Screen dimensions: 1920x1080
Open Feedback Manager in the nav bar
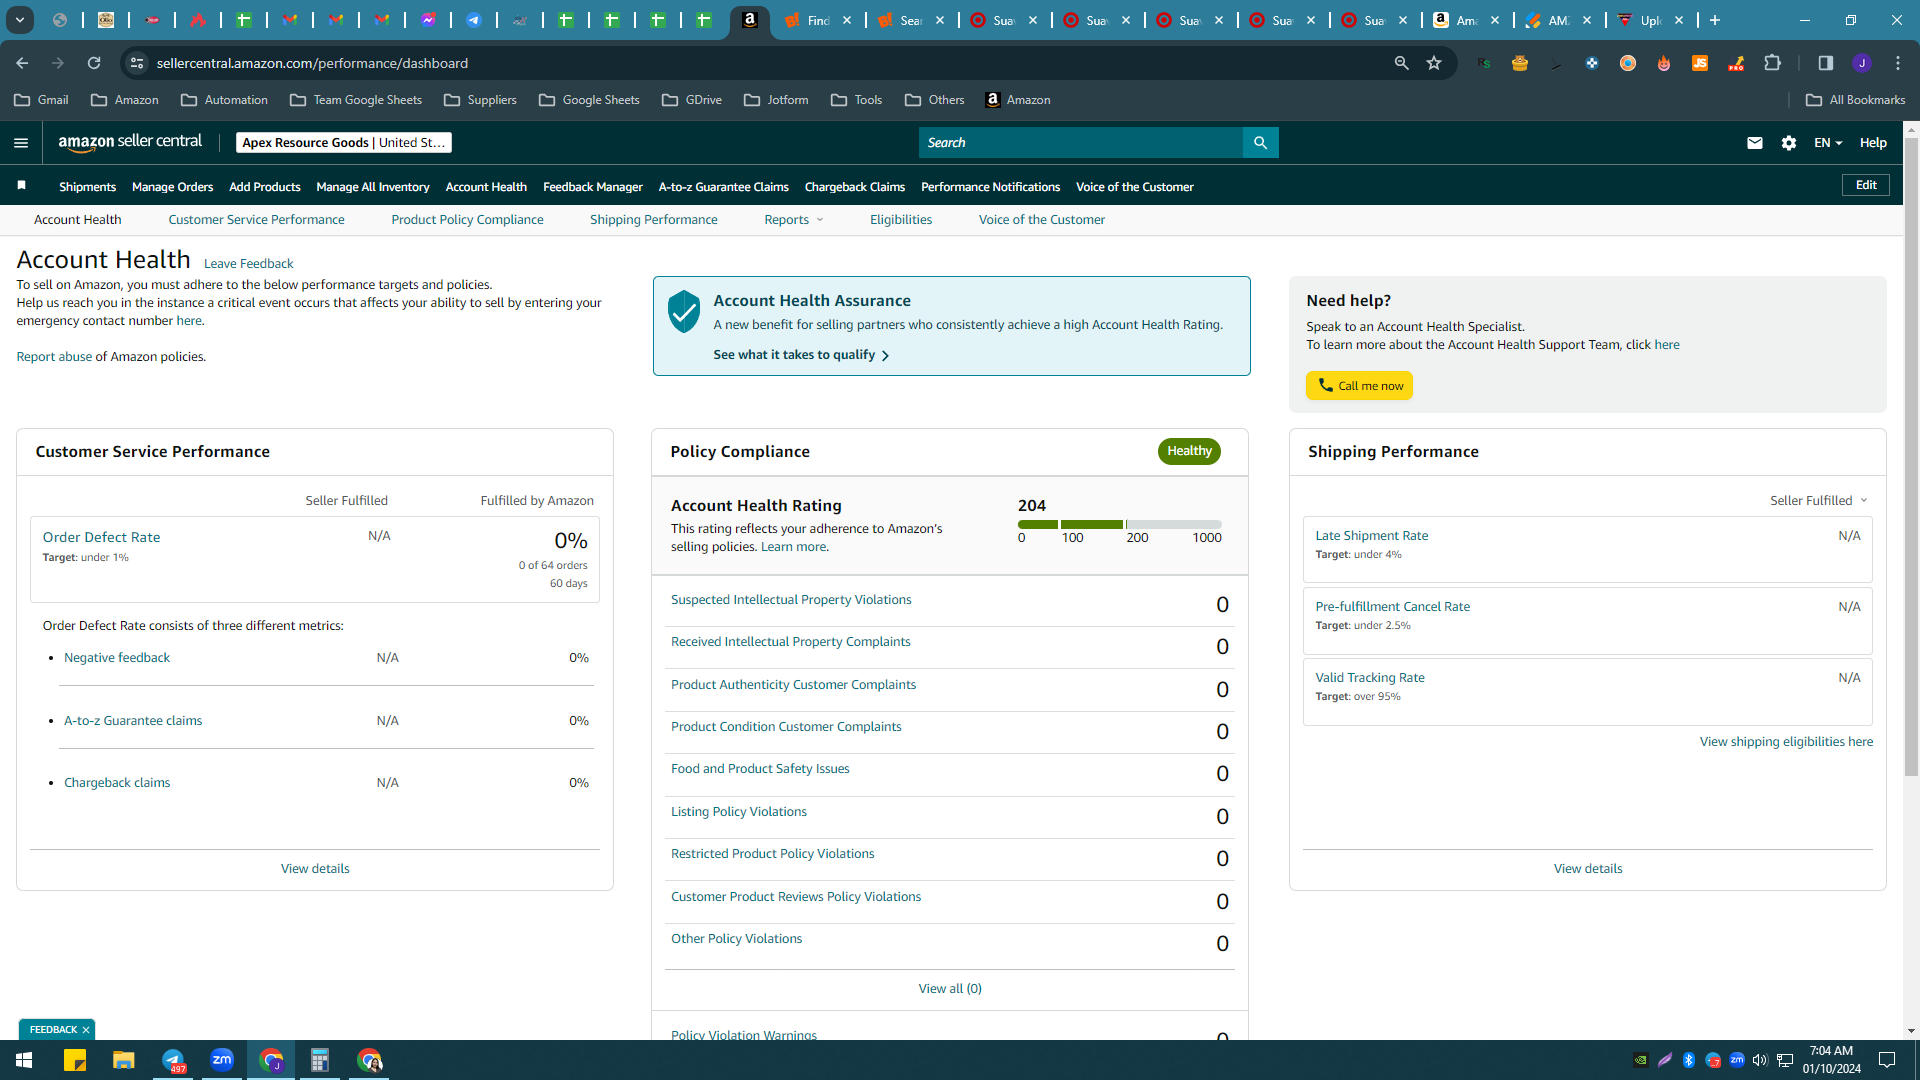592,187
